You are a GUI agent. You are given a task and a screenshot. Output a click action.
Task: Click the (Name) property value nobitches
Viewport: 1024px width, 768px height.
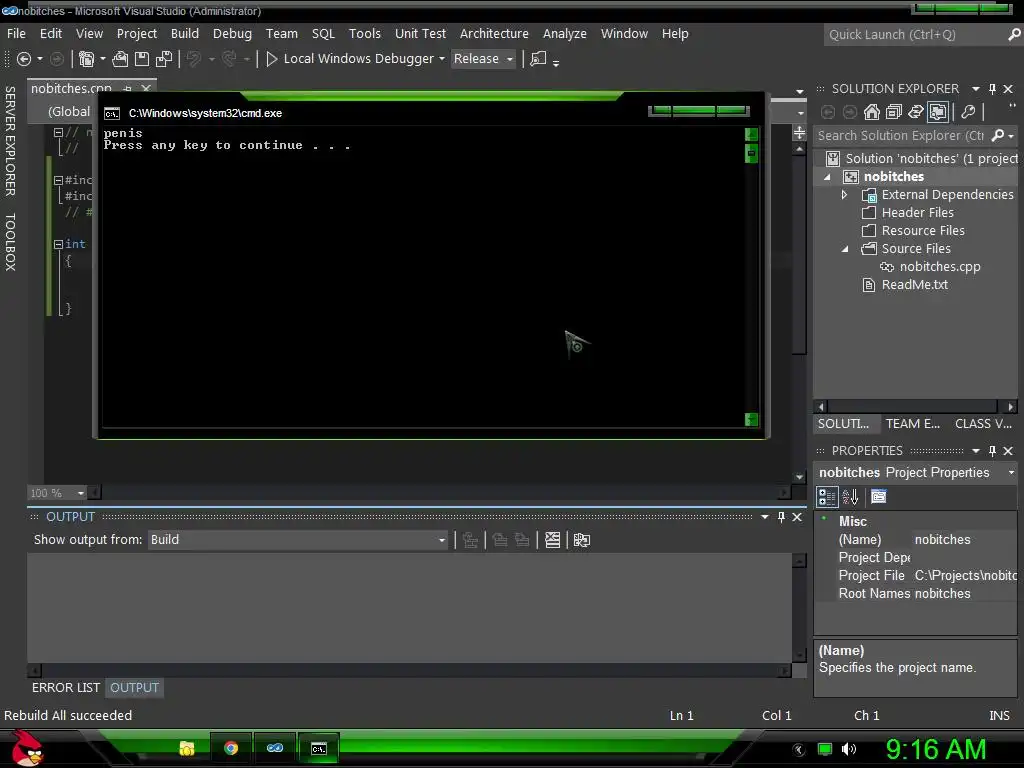[x=942, y=540]
